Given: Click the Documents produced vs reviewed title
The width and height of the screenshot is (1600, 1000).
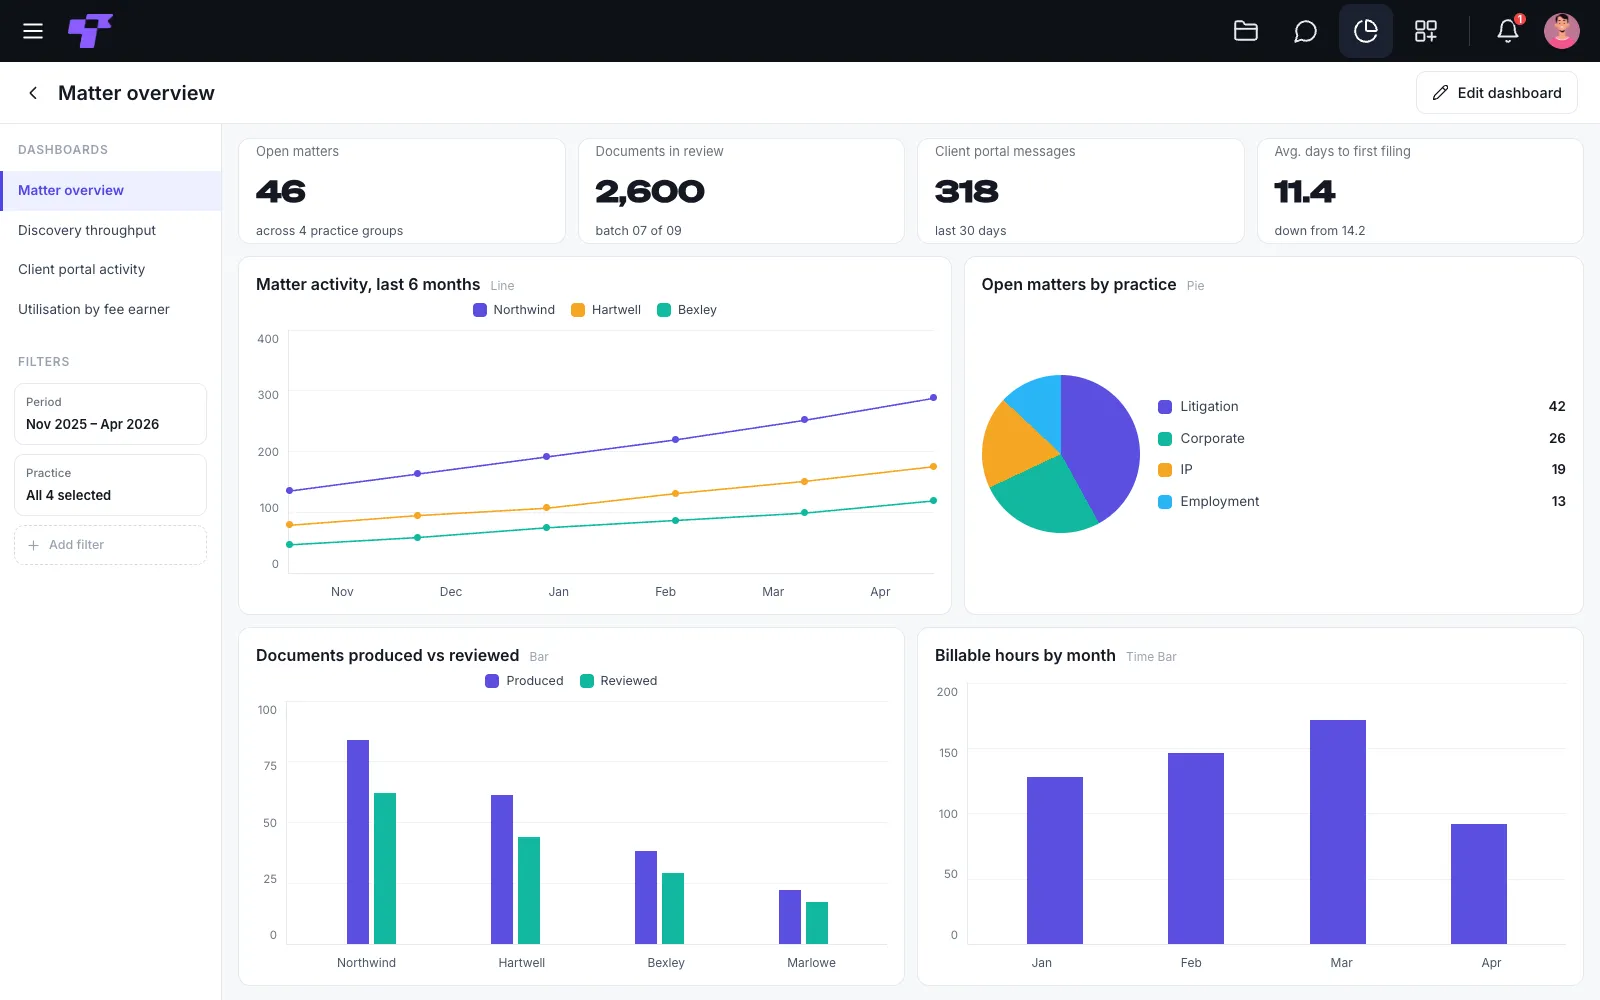Looking at the screenshot, I should coord(388,656).
